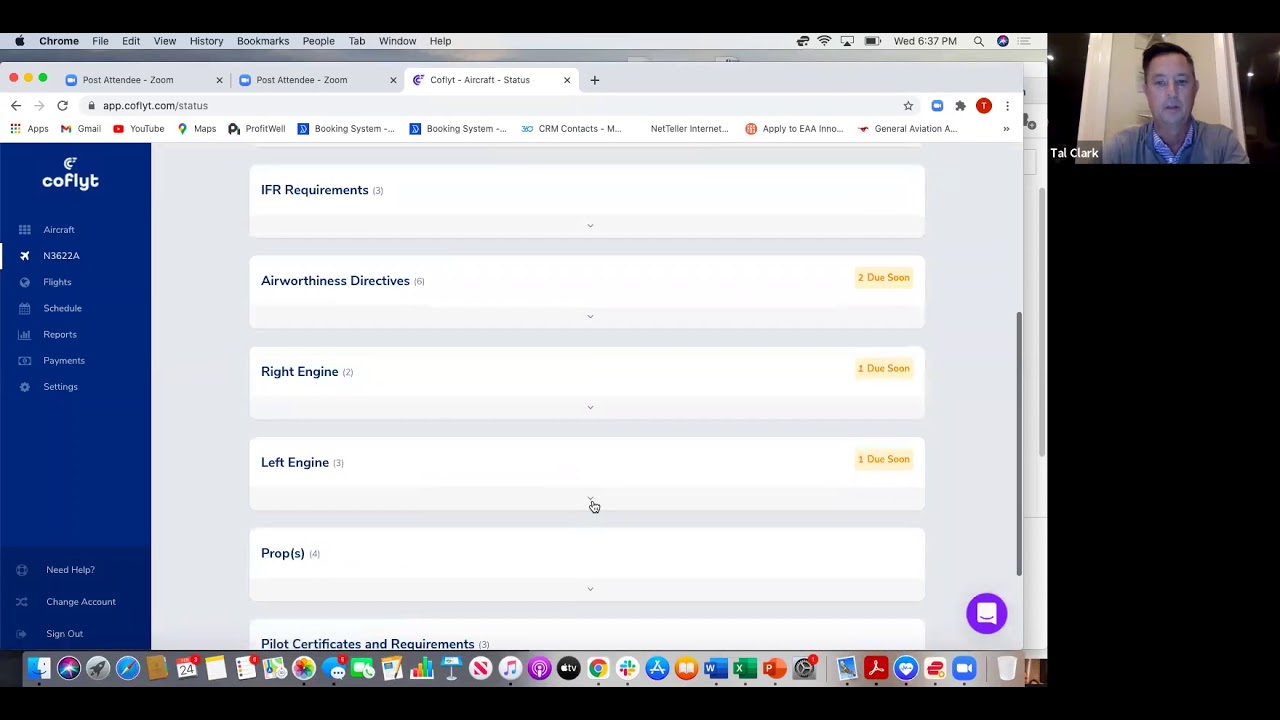Open the Maps bookmark
The width and height of the screenshot is (1280, 720).
196,129
